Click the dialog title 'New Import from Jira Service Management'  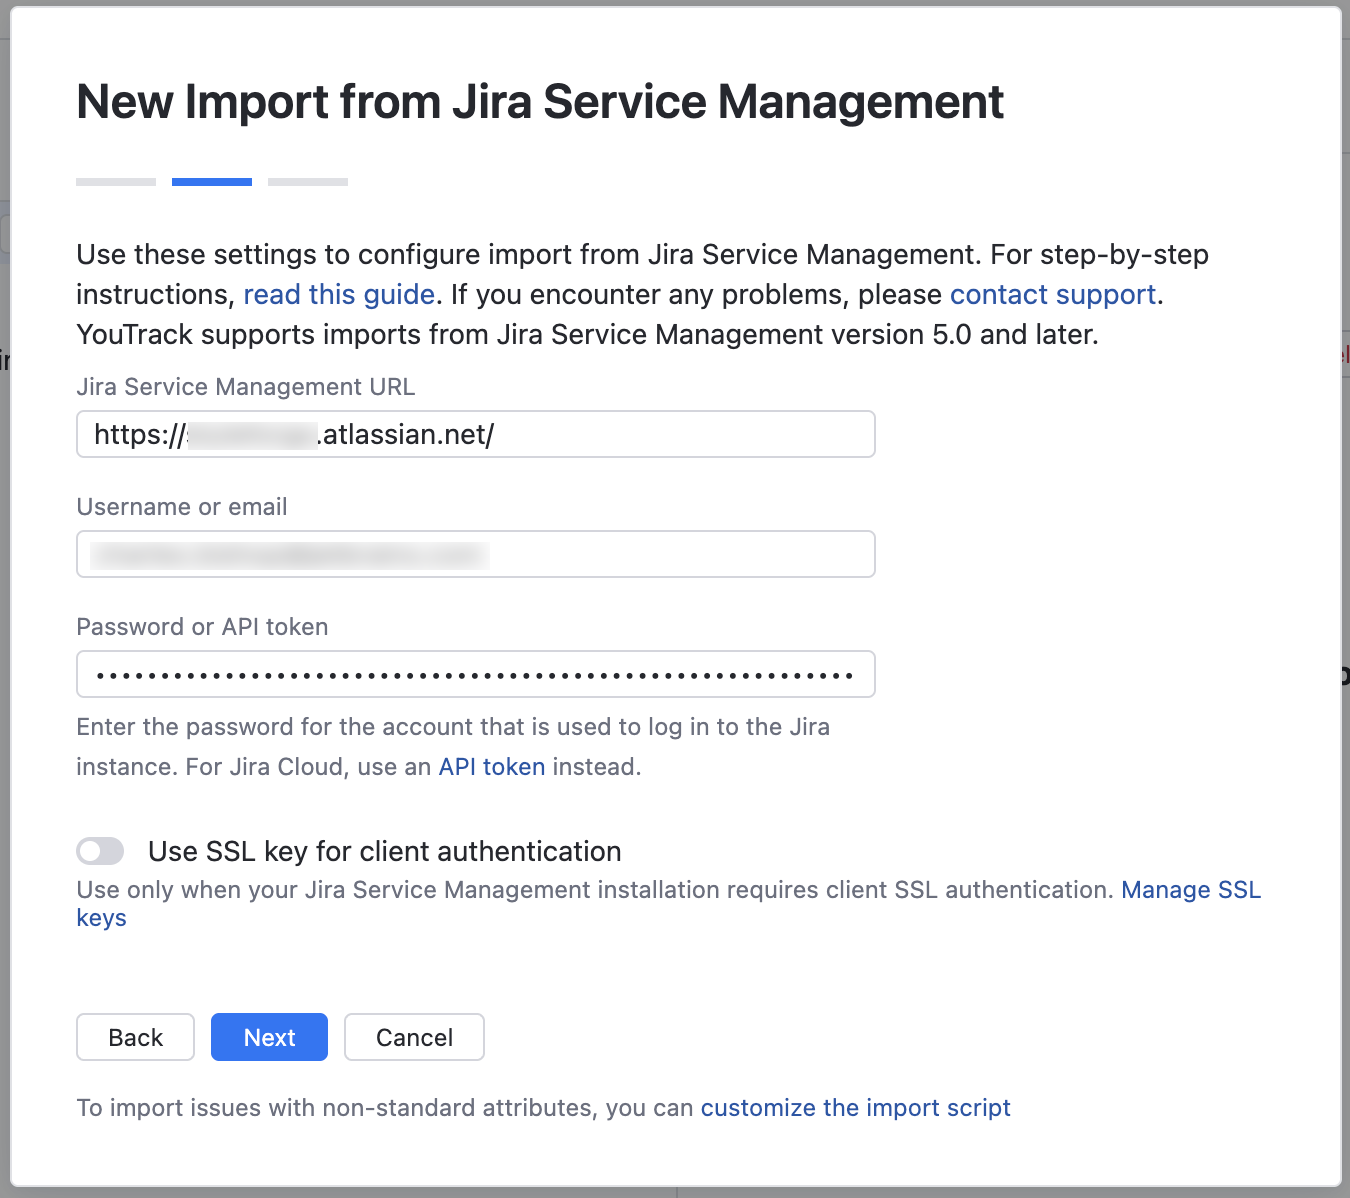point(540,101)
